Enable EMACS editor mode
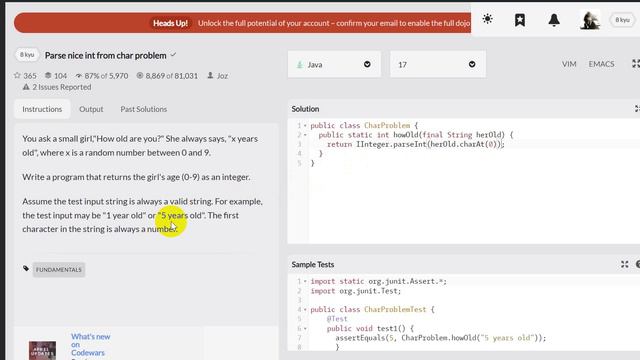The height and width of the screenshot is (360, 640). (601, 64)
